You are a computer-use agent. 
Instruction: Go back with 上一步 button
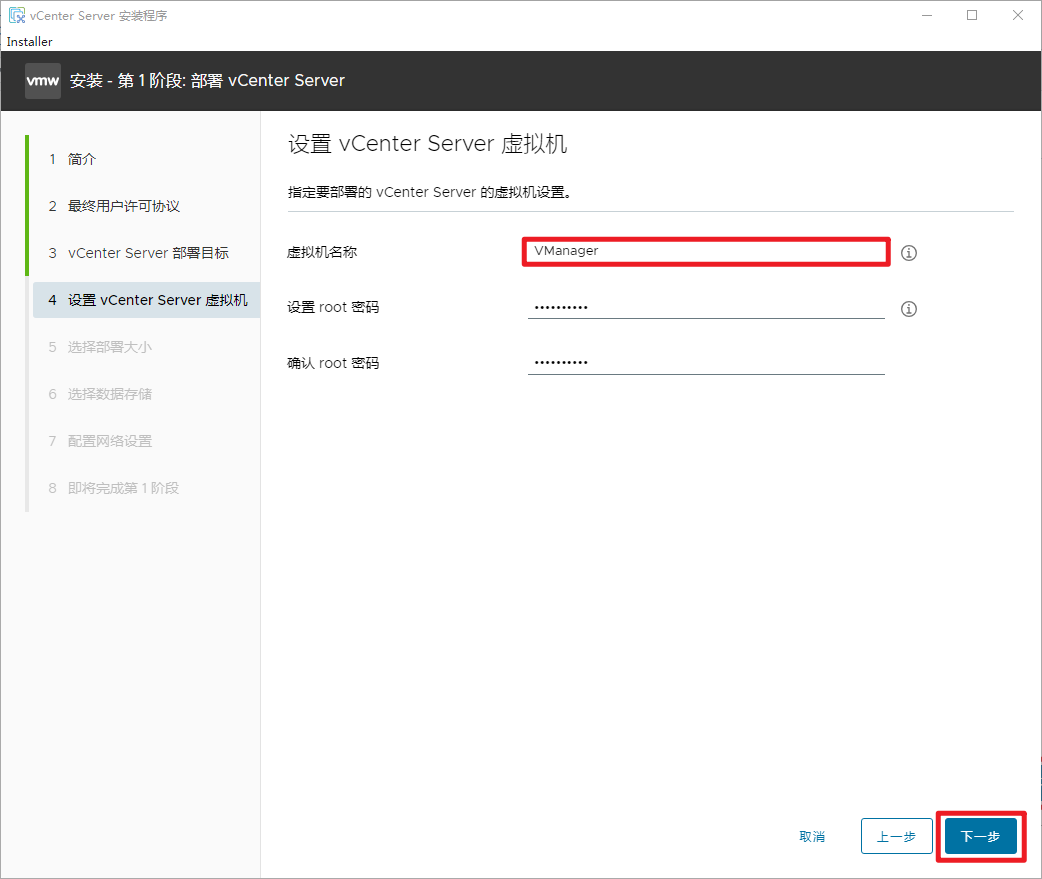(x=896, y=836)
